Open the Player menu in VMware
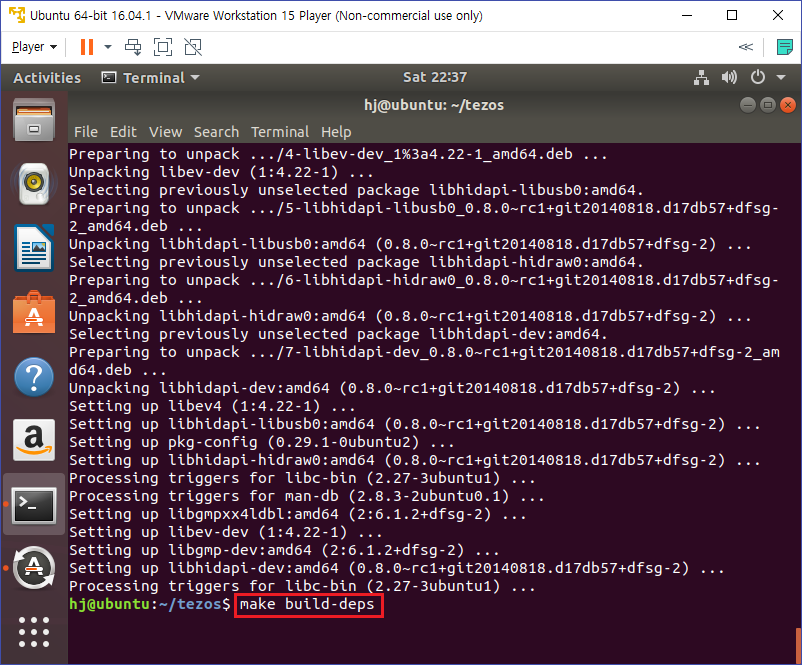 [34, 47]
